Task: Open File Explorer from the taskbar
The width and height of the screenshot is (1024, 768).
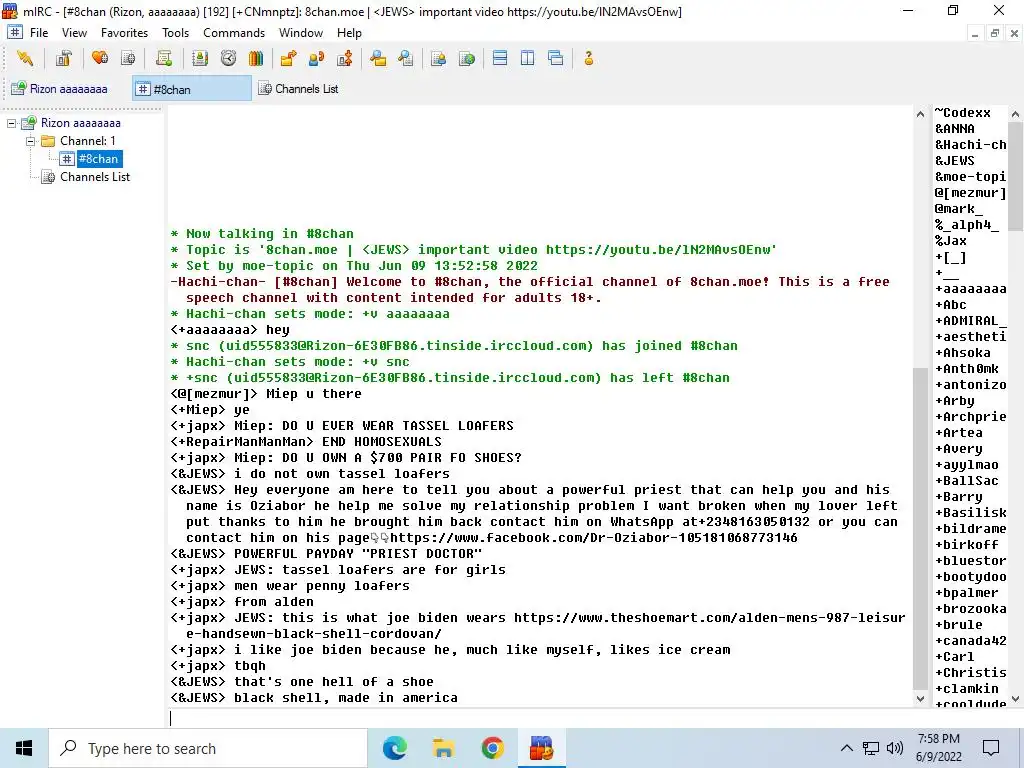Action: [x=443, y=748]
